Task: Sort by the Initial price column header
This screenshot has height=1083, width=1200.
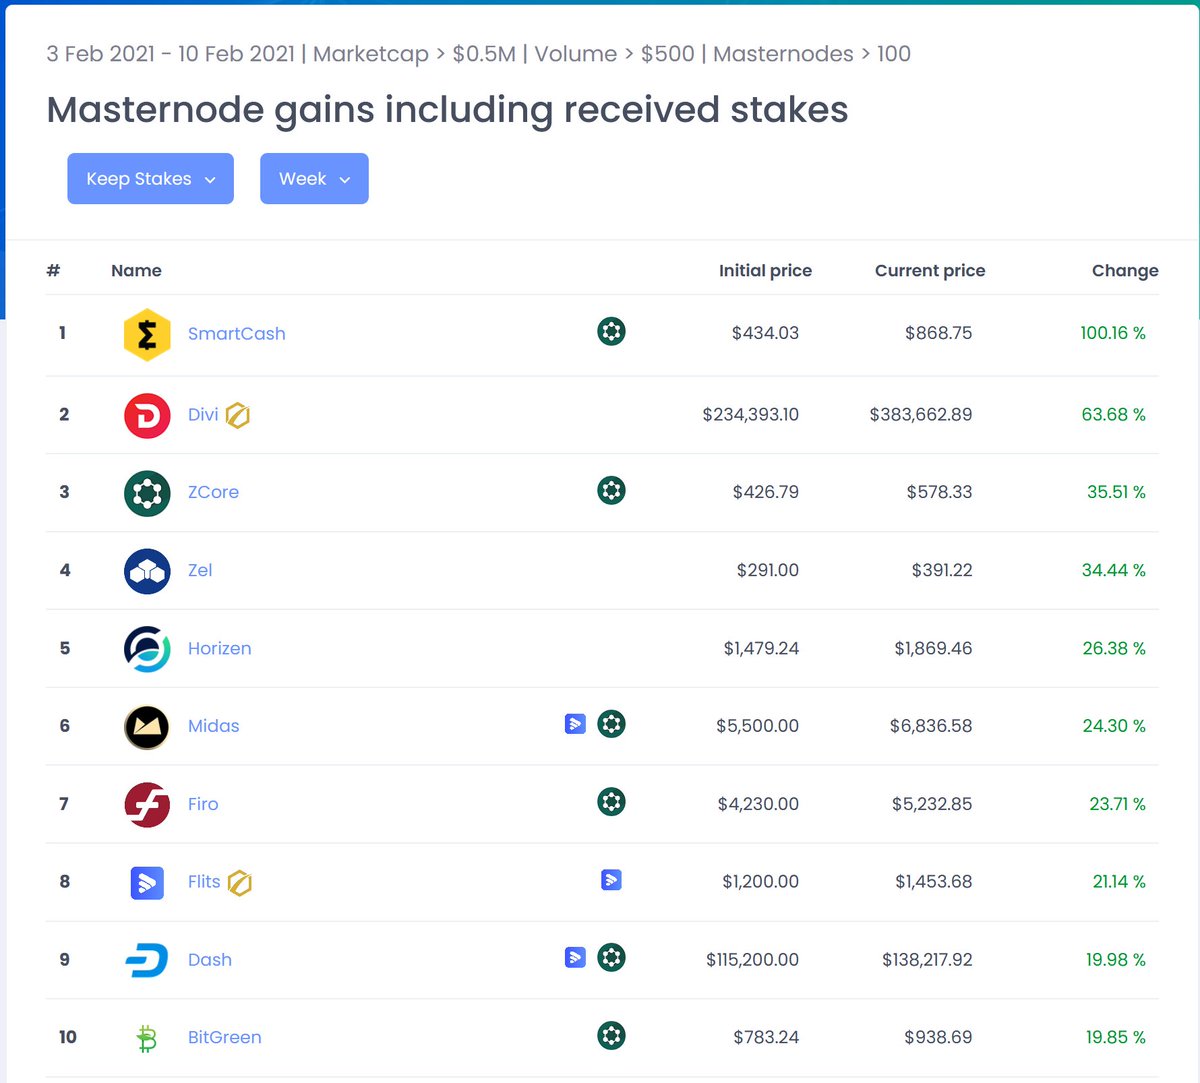Action: [765, 271]
